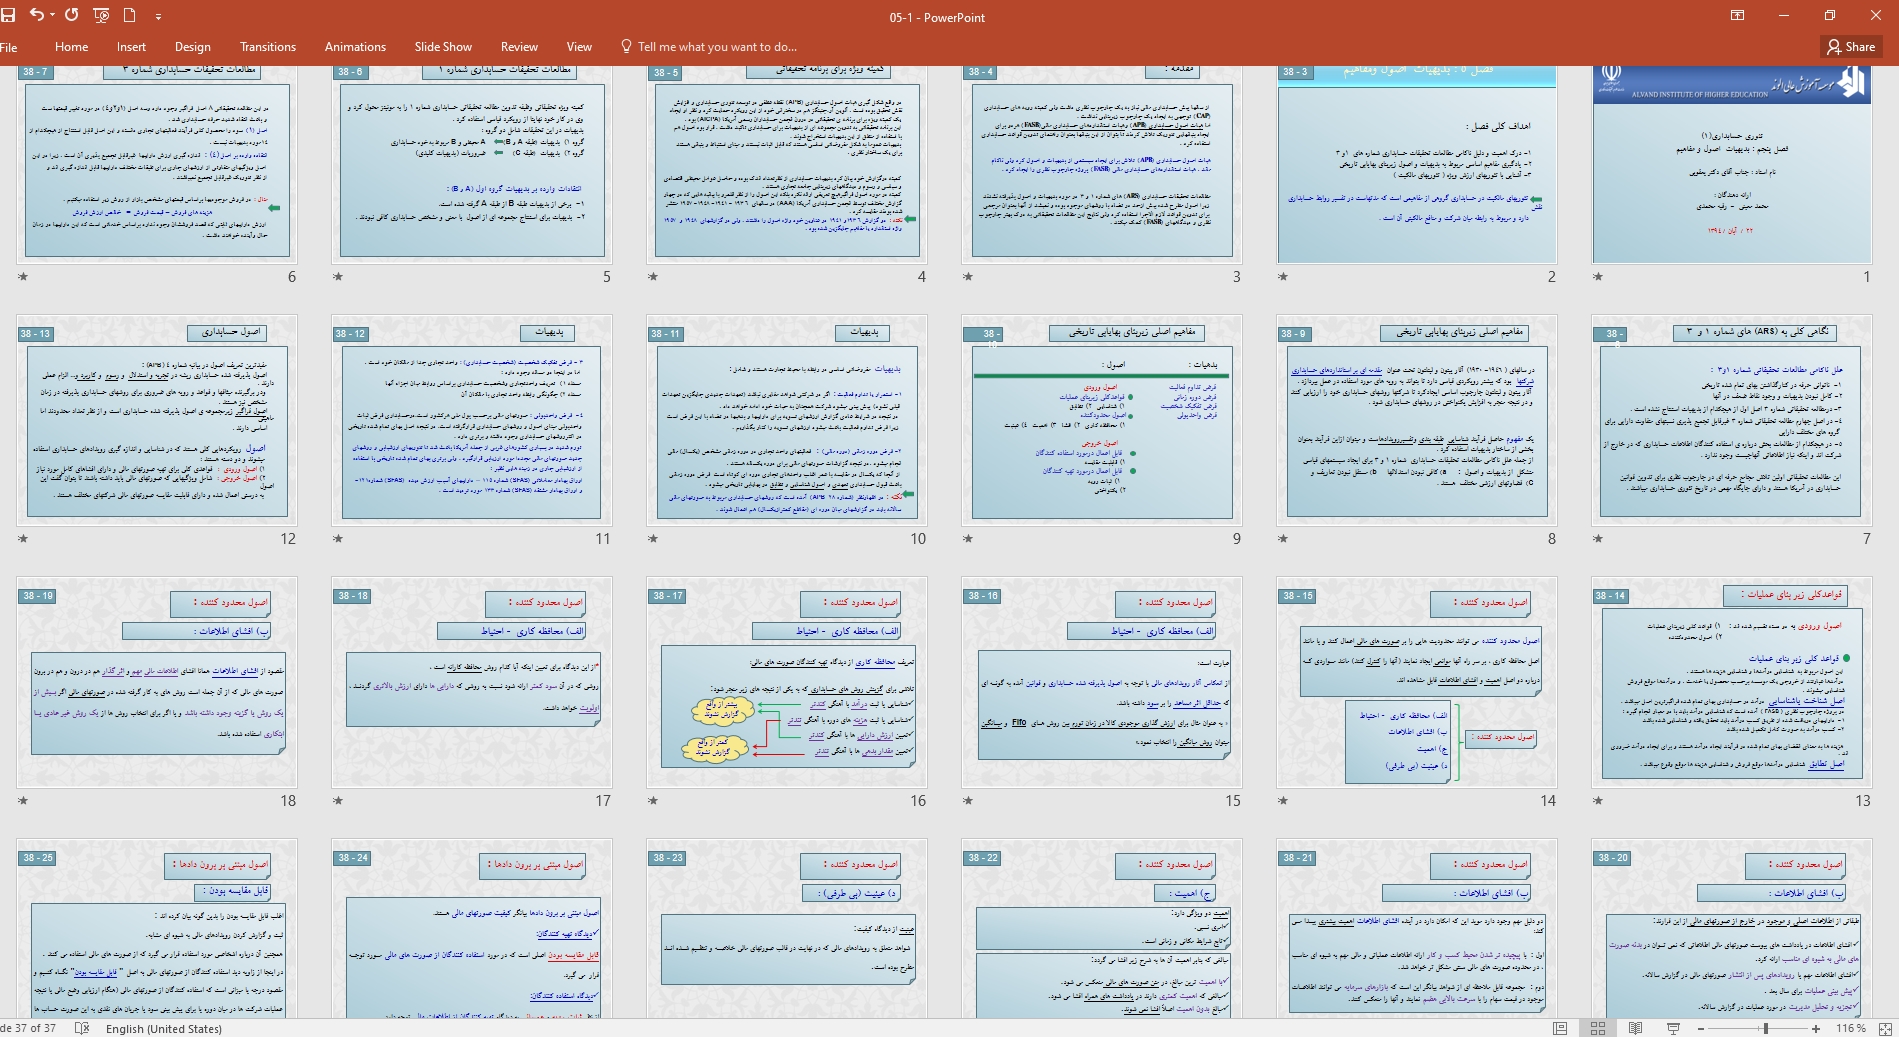Select slide 16 thumbnail with yellow clouds

coord(786,682)
